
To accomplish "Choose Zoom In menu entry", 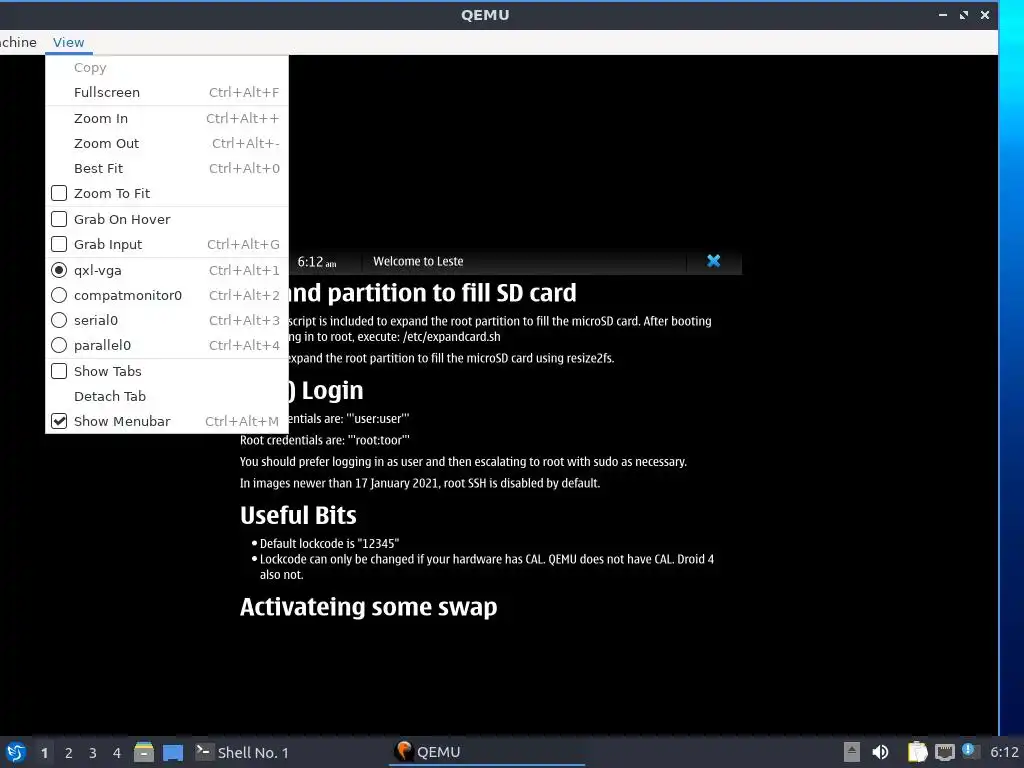I will (x=167, y=118).
